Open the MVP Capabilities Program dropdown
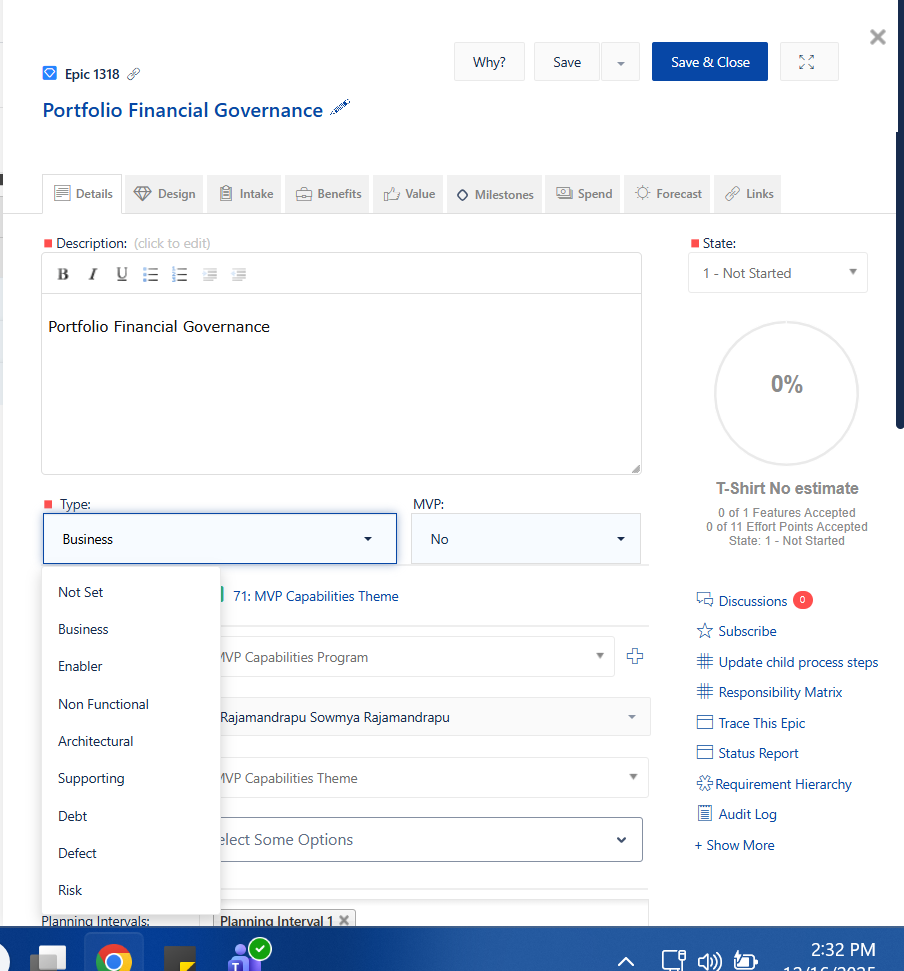The height and width of the screenshot is (971, 904). pyautogui.click(x=418, y=656)
